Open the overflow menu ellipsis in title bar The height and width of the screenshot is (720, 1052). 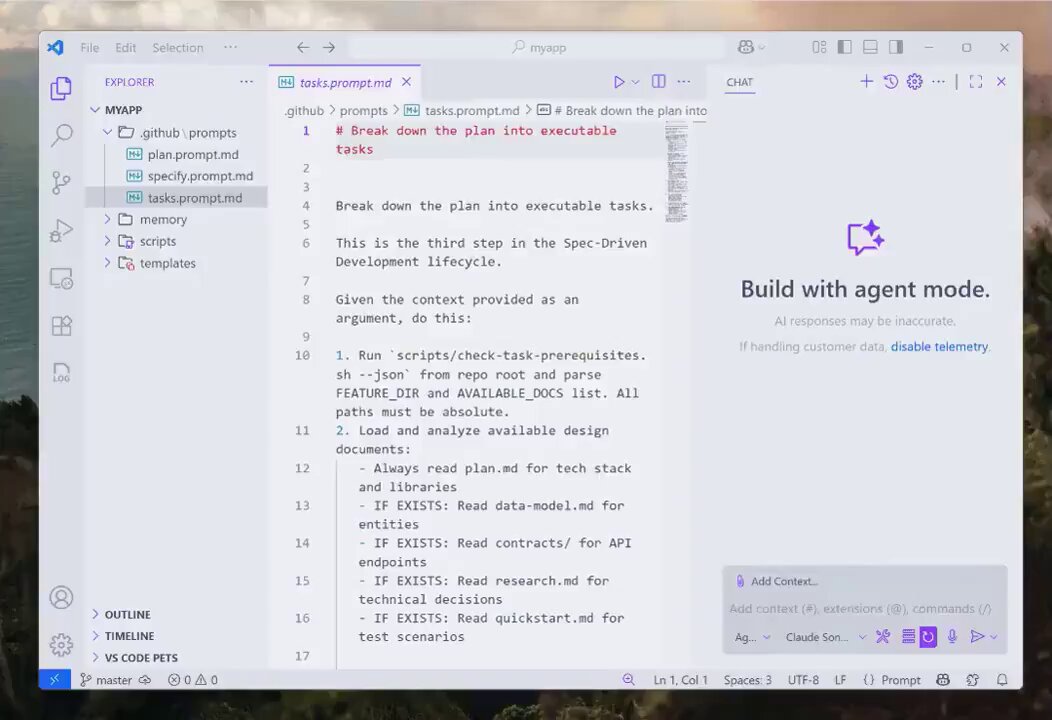click(230, 47)
